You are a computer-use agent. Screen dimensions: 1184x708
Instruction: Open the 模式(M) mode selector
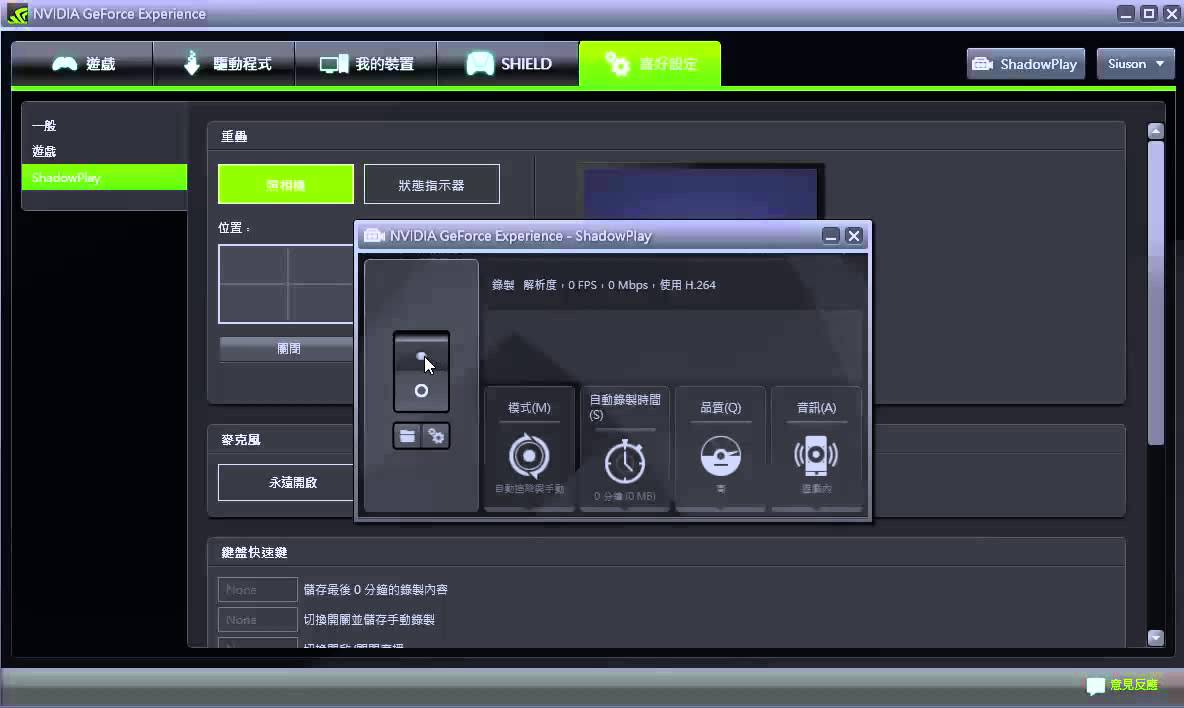tap(529, 449)
